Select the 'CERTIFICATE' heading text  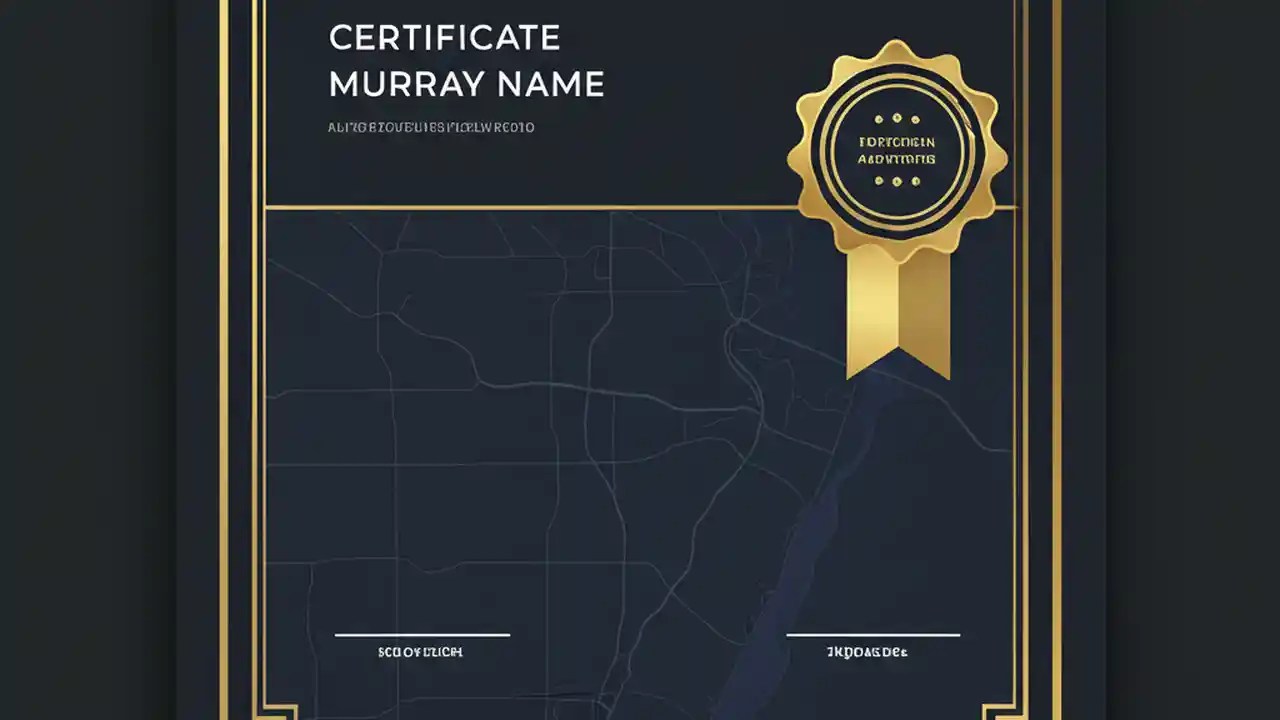click(443, 37)
